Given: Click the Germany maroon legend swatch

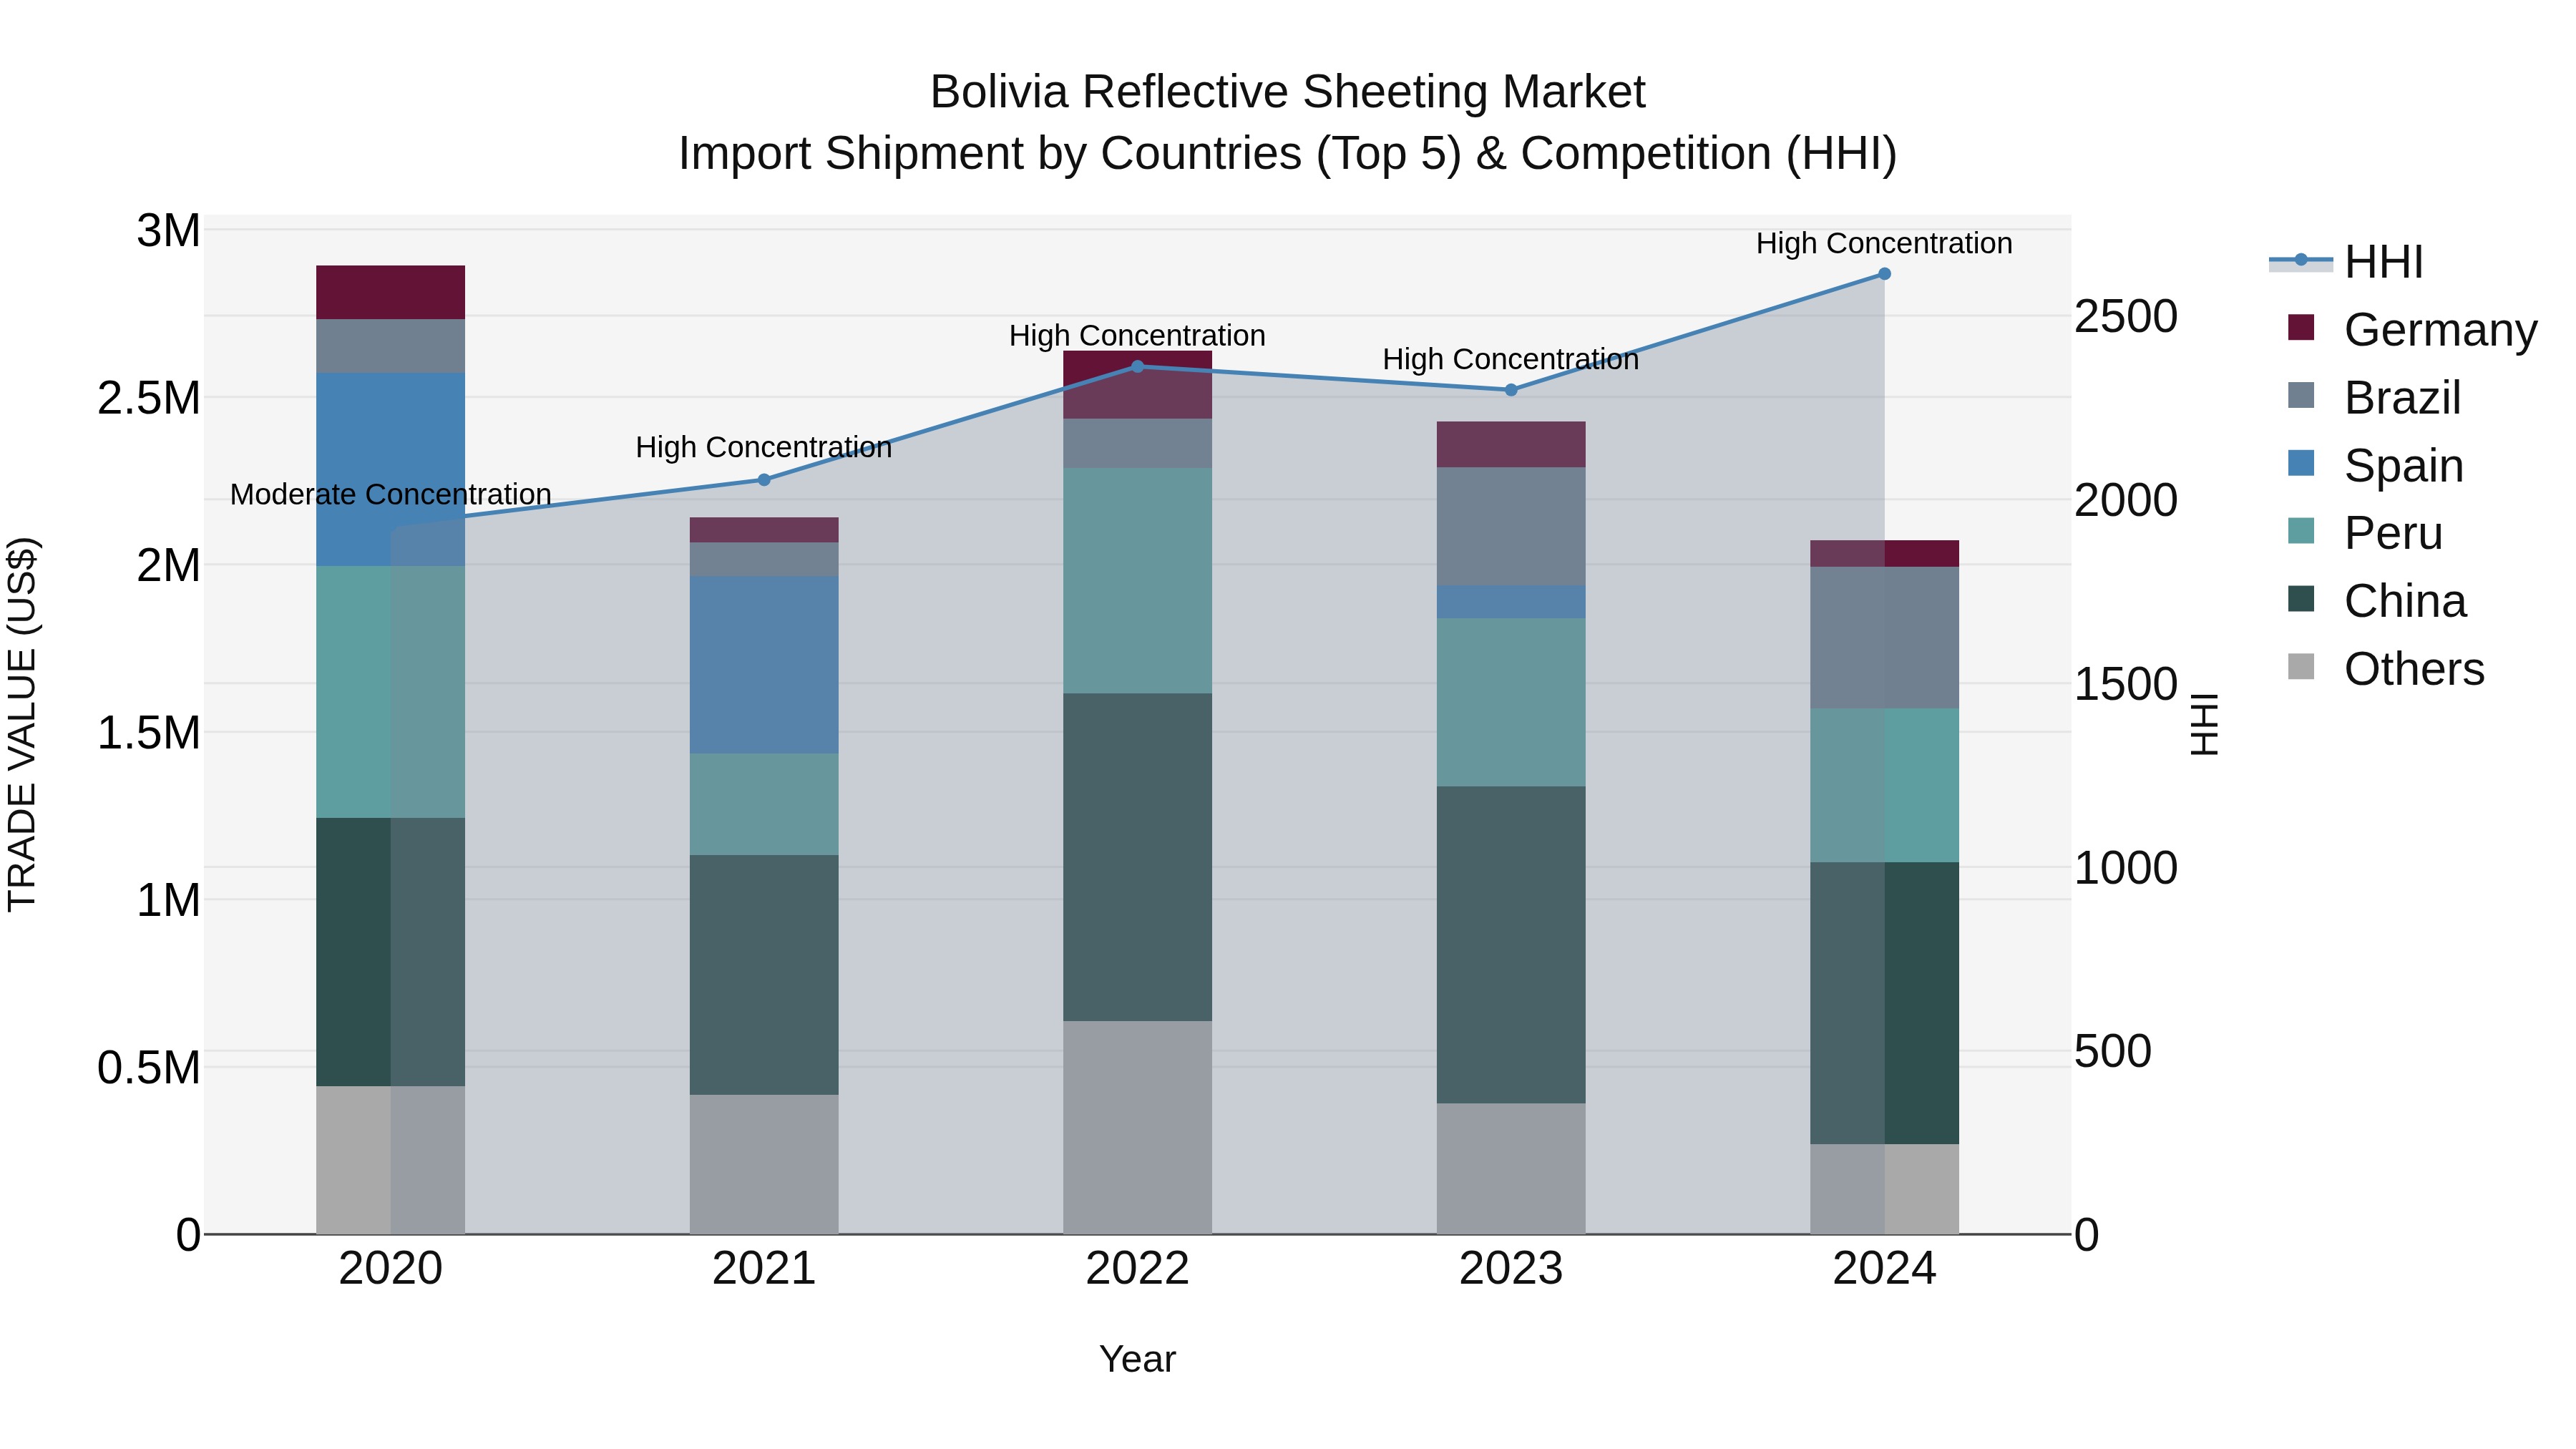Looking at the screenshot, I should coord(2301,327).
